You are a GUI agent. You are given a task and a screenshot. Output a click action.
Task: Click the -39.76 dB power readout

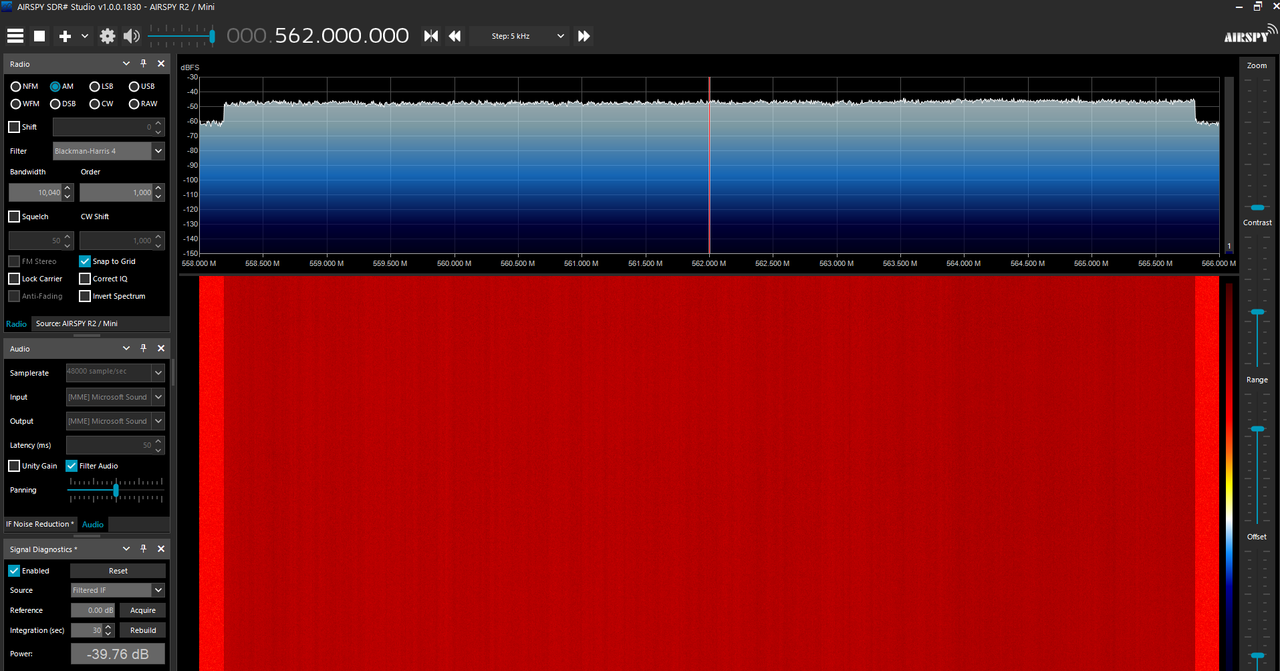(117, 654)
